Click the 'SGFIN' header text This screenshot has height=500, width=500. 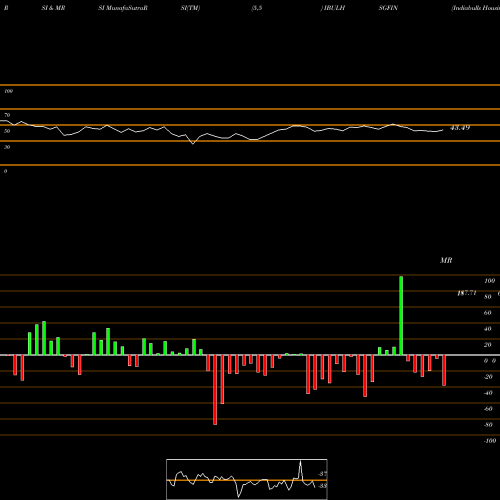(388, 8)
